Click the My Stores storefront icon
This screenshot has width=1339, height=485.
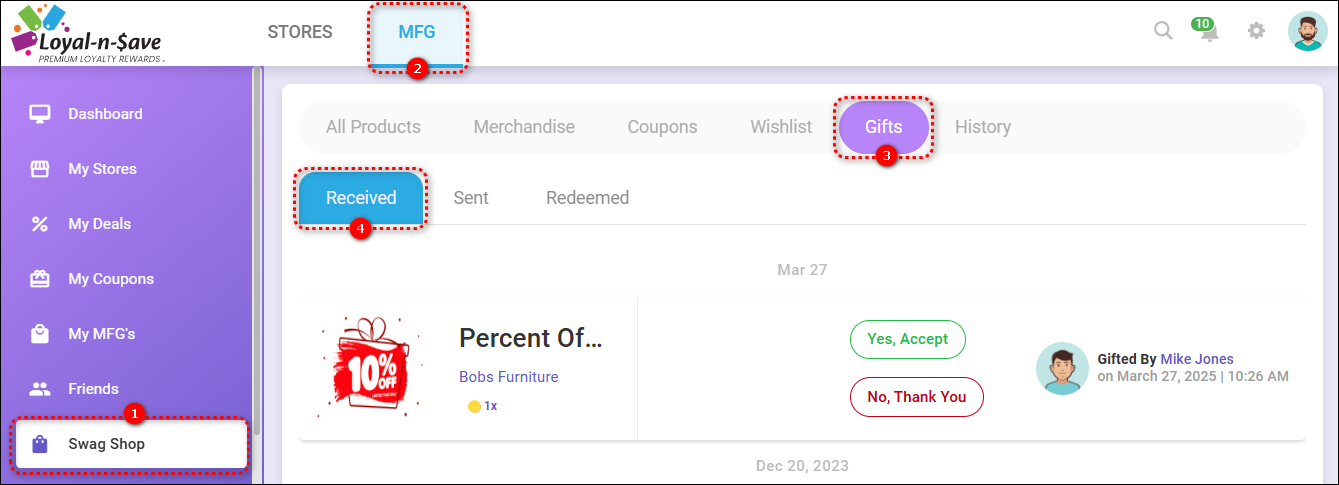pos(40,169)
